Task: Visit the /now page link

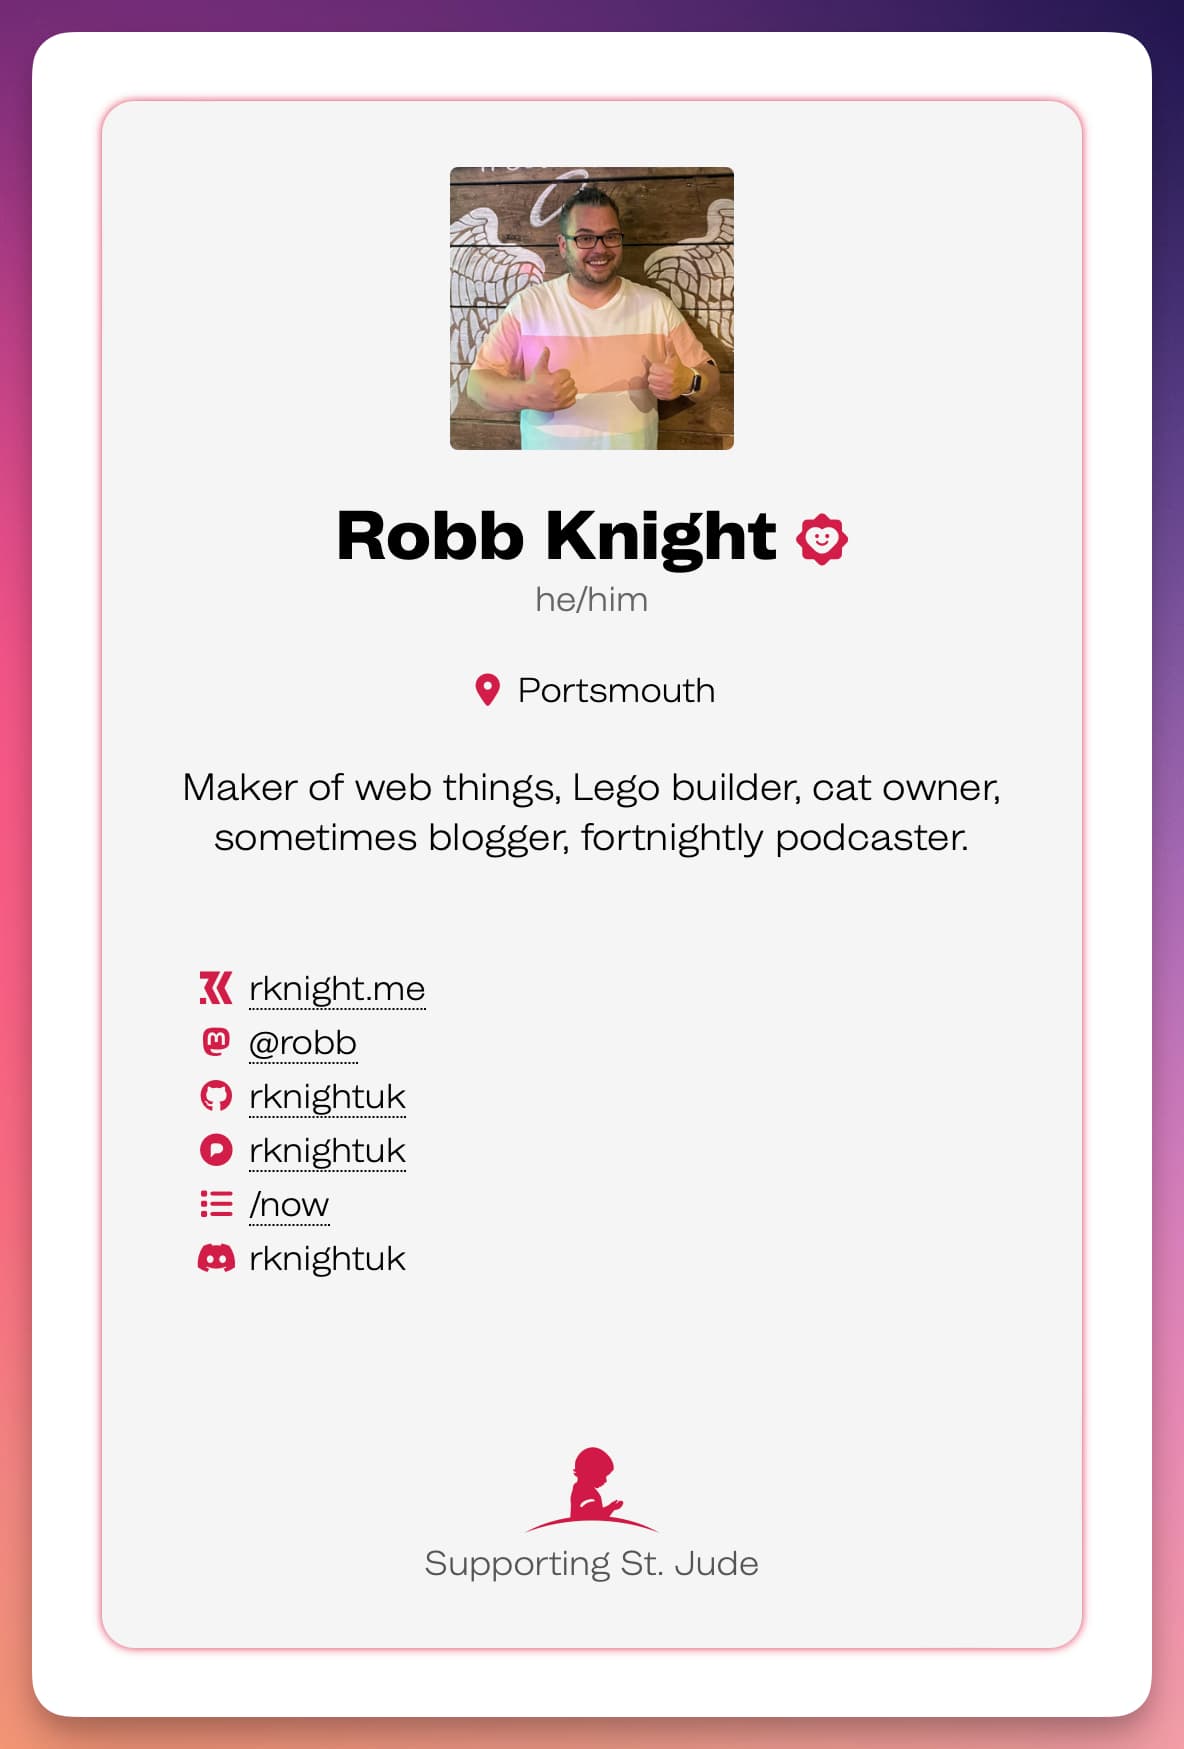Action: click(289, 1204)
